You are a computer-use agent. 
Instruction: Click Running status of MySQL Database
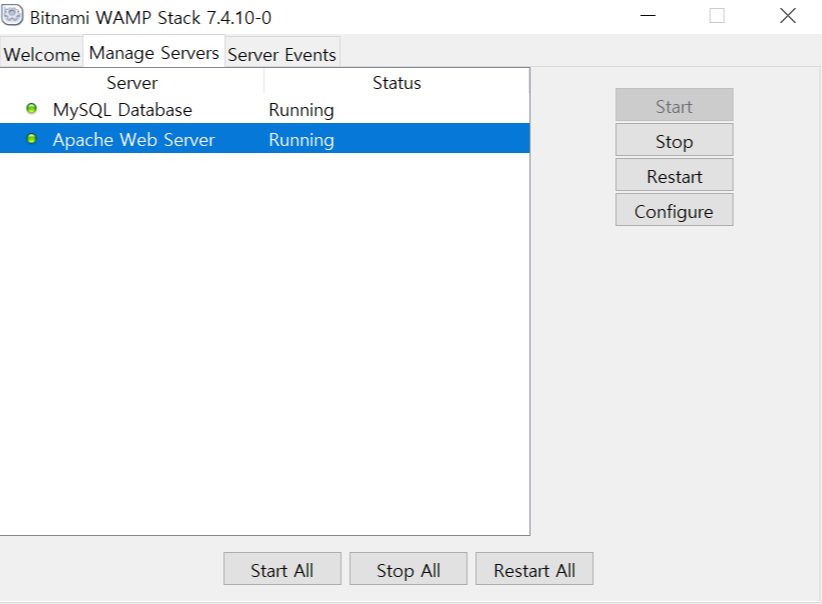[x=301, y=110]
